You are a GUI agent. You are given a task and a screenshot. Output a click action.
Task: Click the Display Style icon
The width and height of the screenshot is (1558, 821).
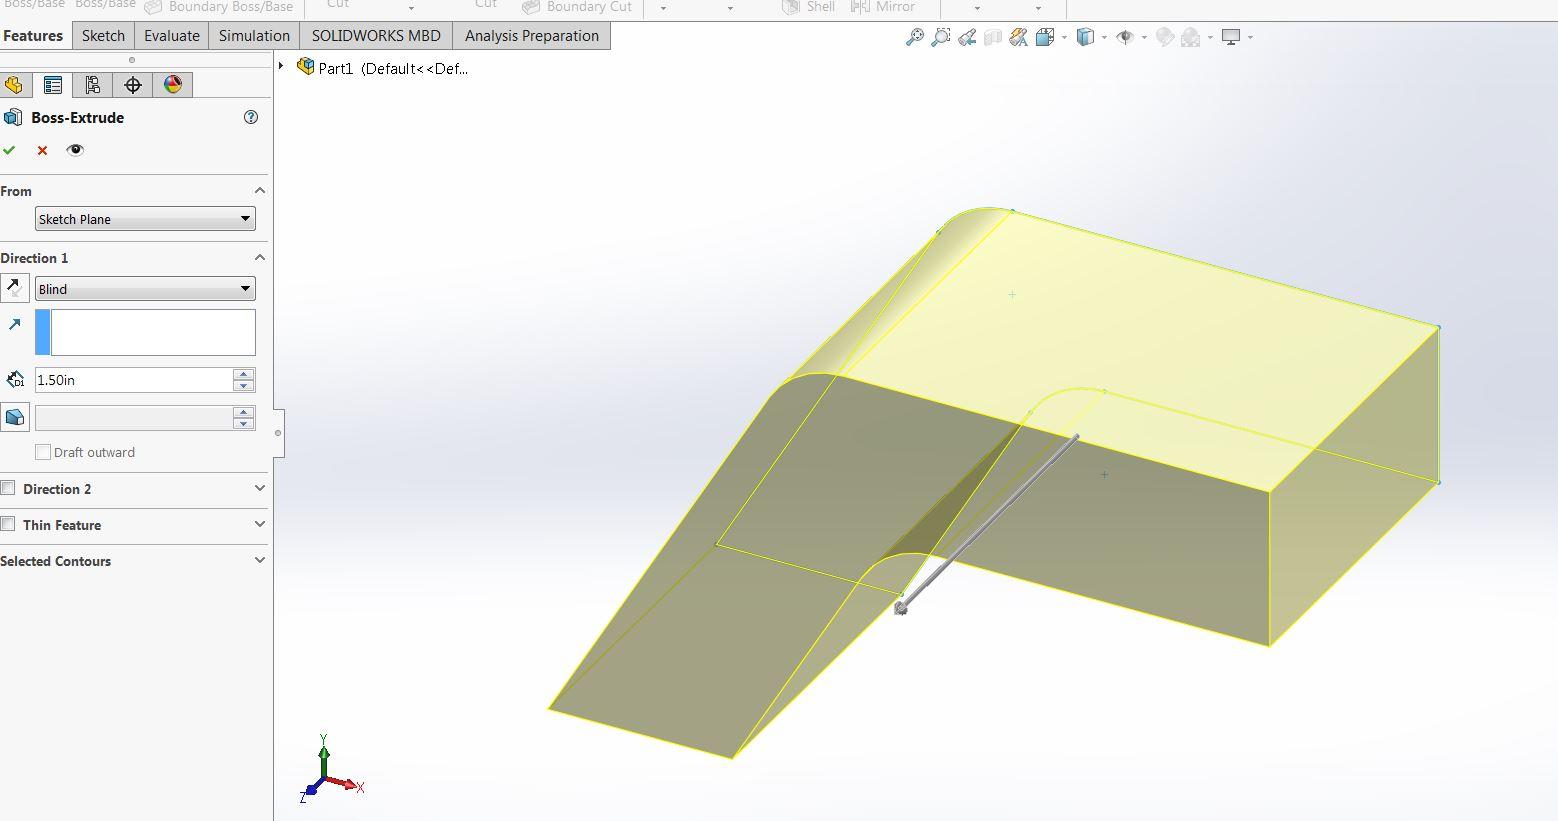(1085, 38)
